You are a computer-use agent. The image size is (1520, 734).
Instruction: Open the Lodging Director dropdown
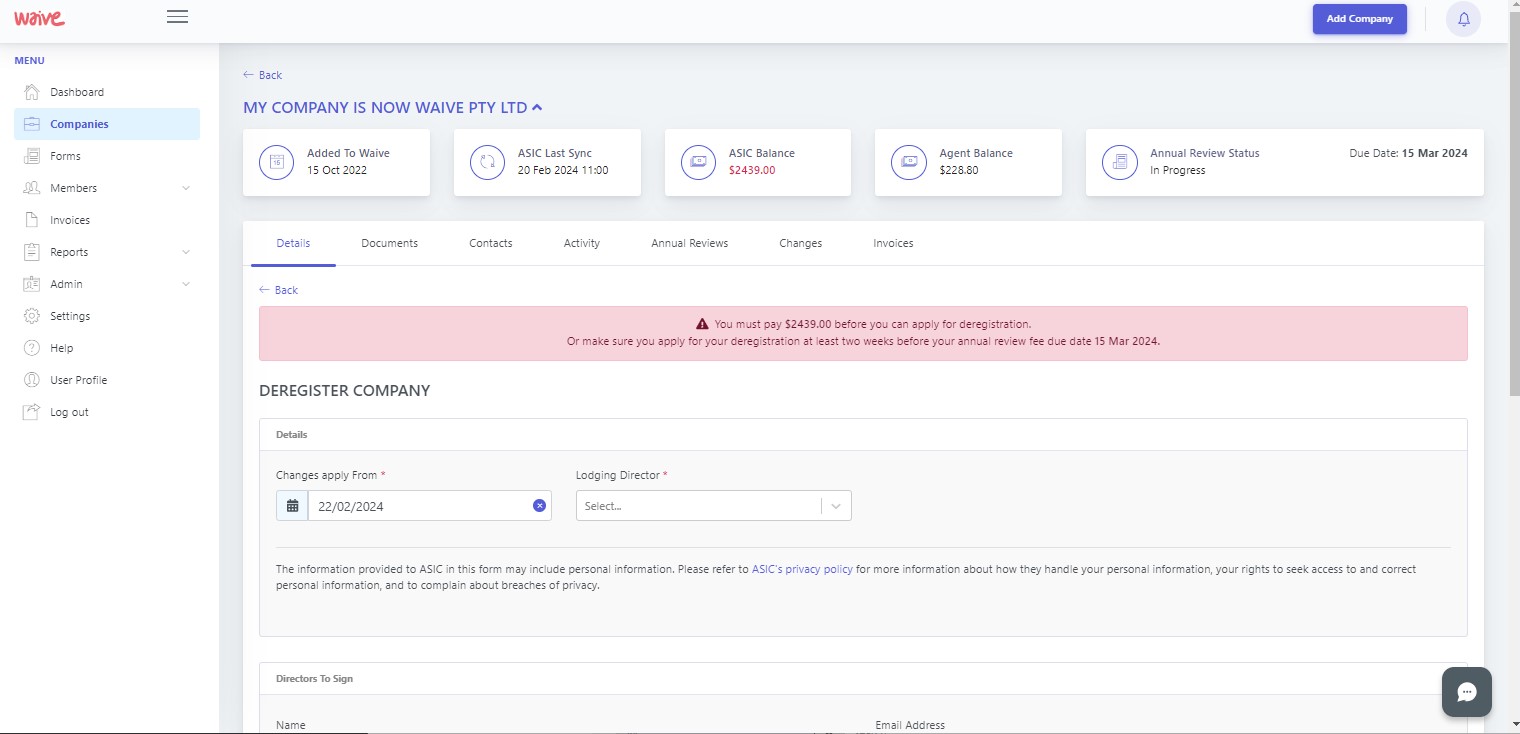point(714,506)
